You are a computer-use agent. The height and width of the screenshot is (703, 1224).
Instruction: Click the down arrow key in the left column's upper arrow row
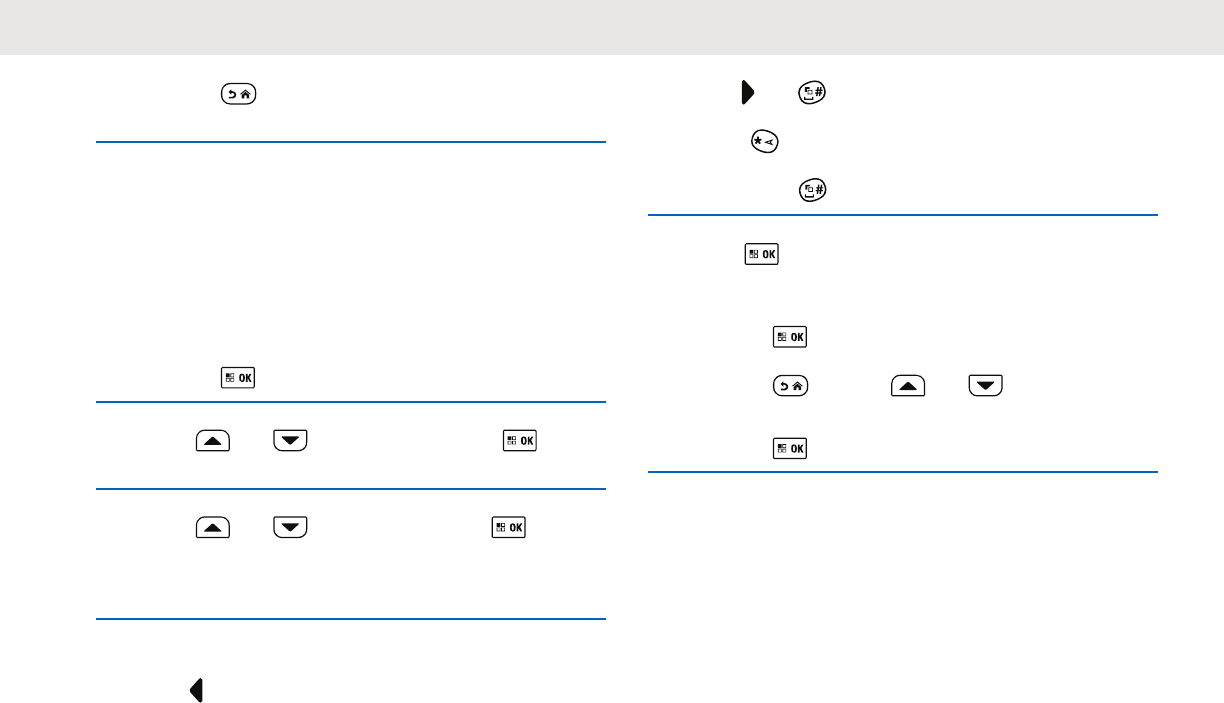[x=290, y=439]
